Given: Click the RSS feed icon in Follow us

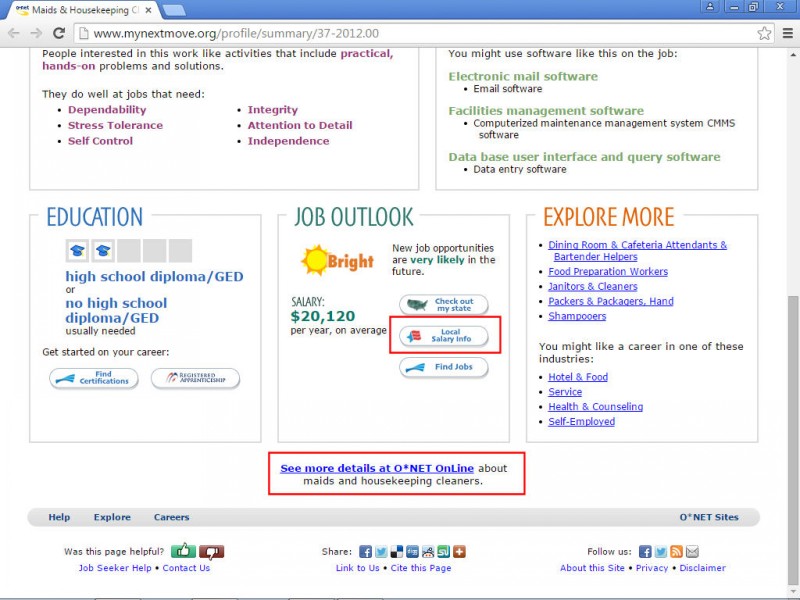Looking at the screenshot, I should (676, 552).
